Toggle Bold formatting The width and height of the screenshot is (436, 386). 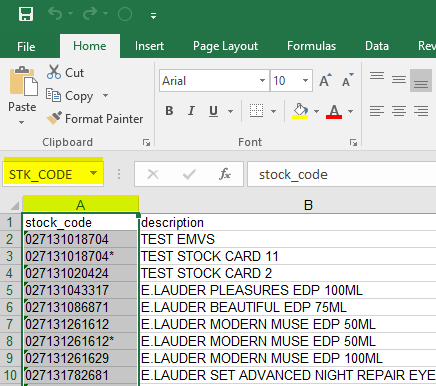point(169,111)
